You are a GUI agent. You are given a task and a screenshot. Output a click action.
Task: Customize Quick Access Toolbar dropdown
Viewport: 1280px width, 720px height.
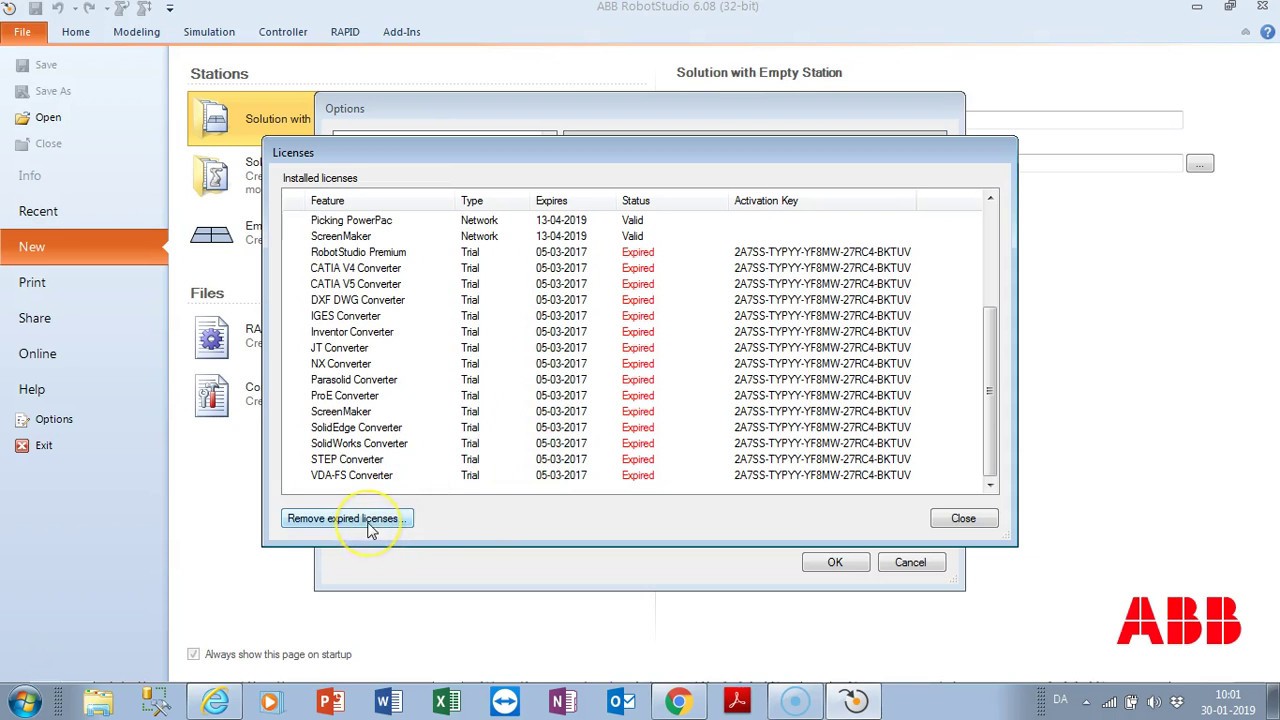tap(169, 8)
